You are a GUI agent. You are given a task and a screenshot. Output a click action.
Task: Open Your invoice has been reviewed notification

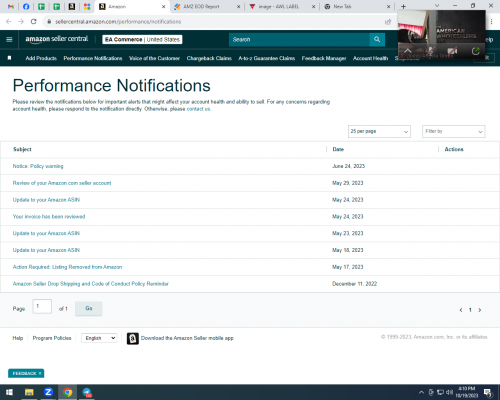(49, 217)
